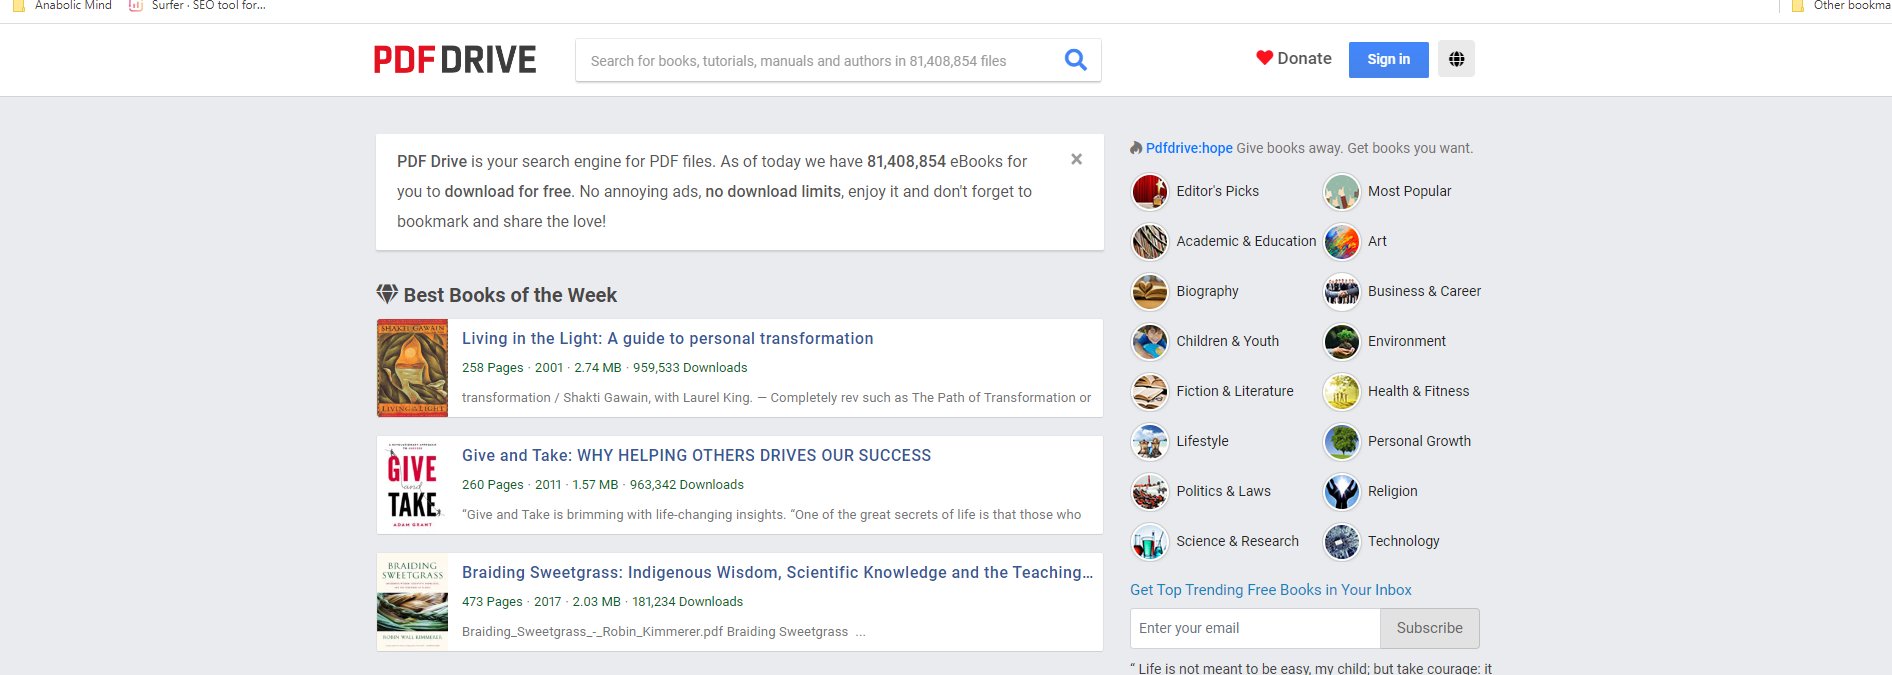Click the Environment category icon

pyautogui.click(x=1342, y=341)
